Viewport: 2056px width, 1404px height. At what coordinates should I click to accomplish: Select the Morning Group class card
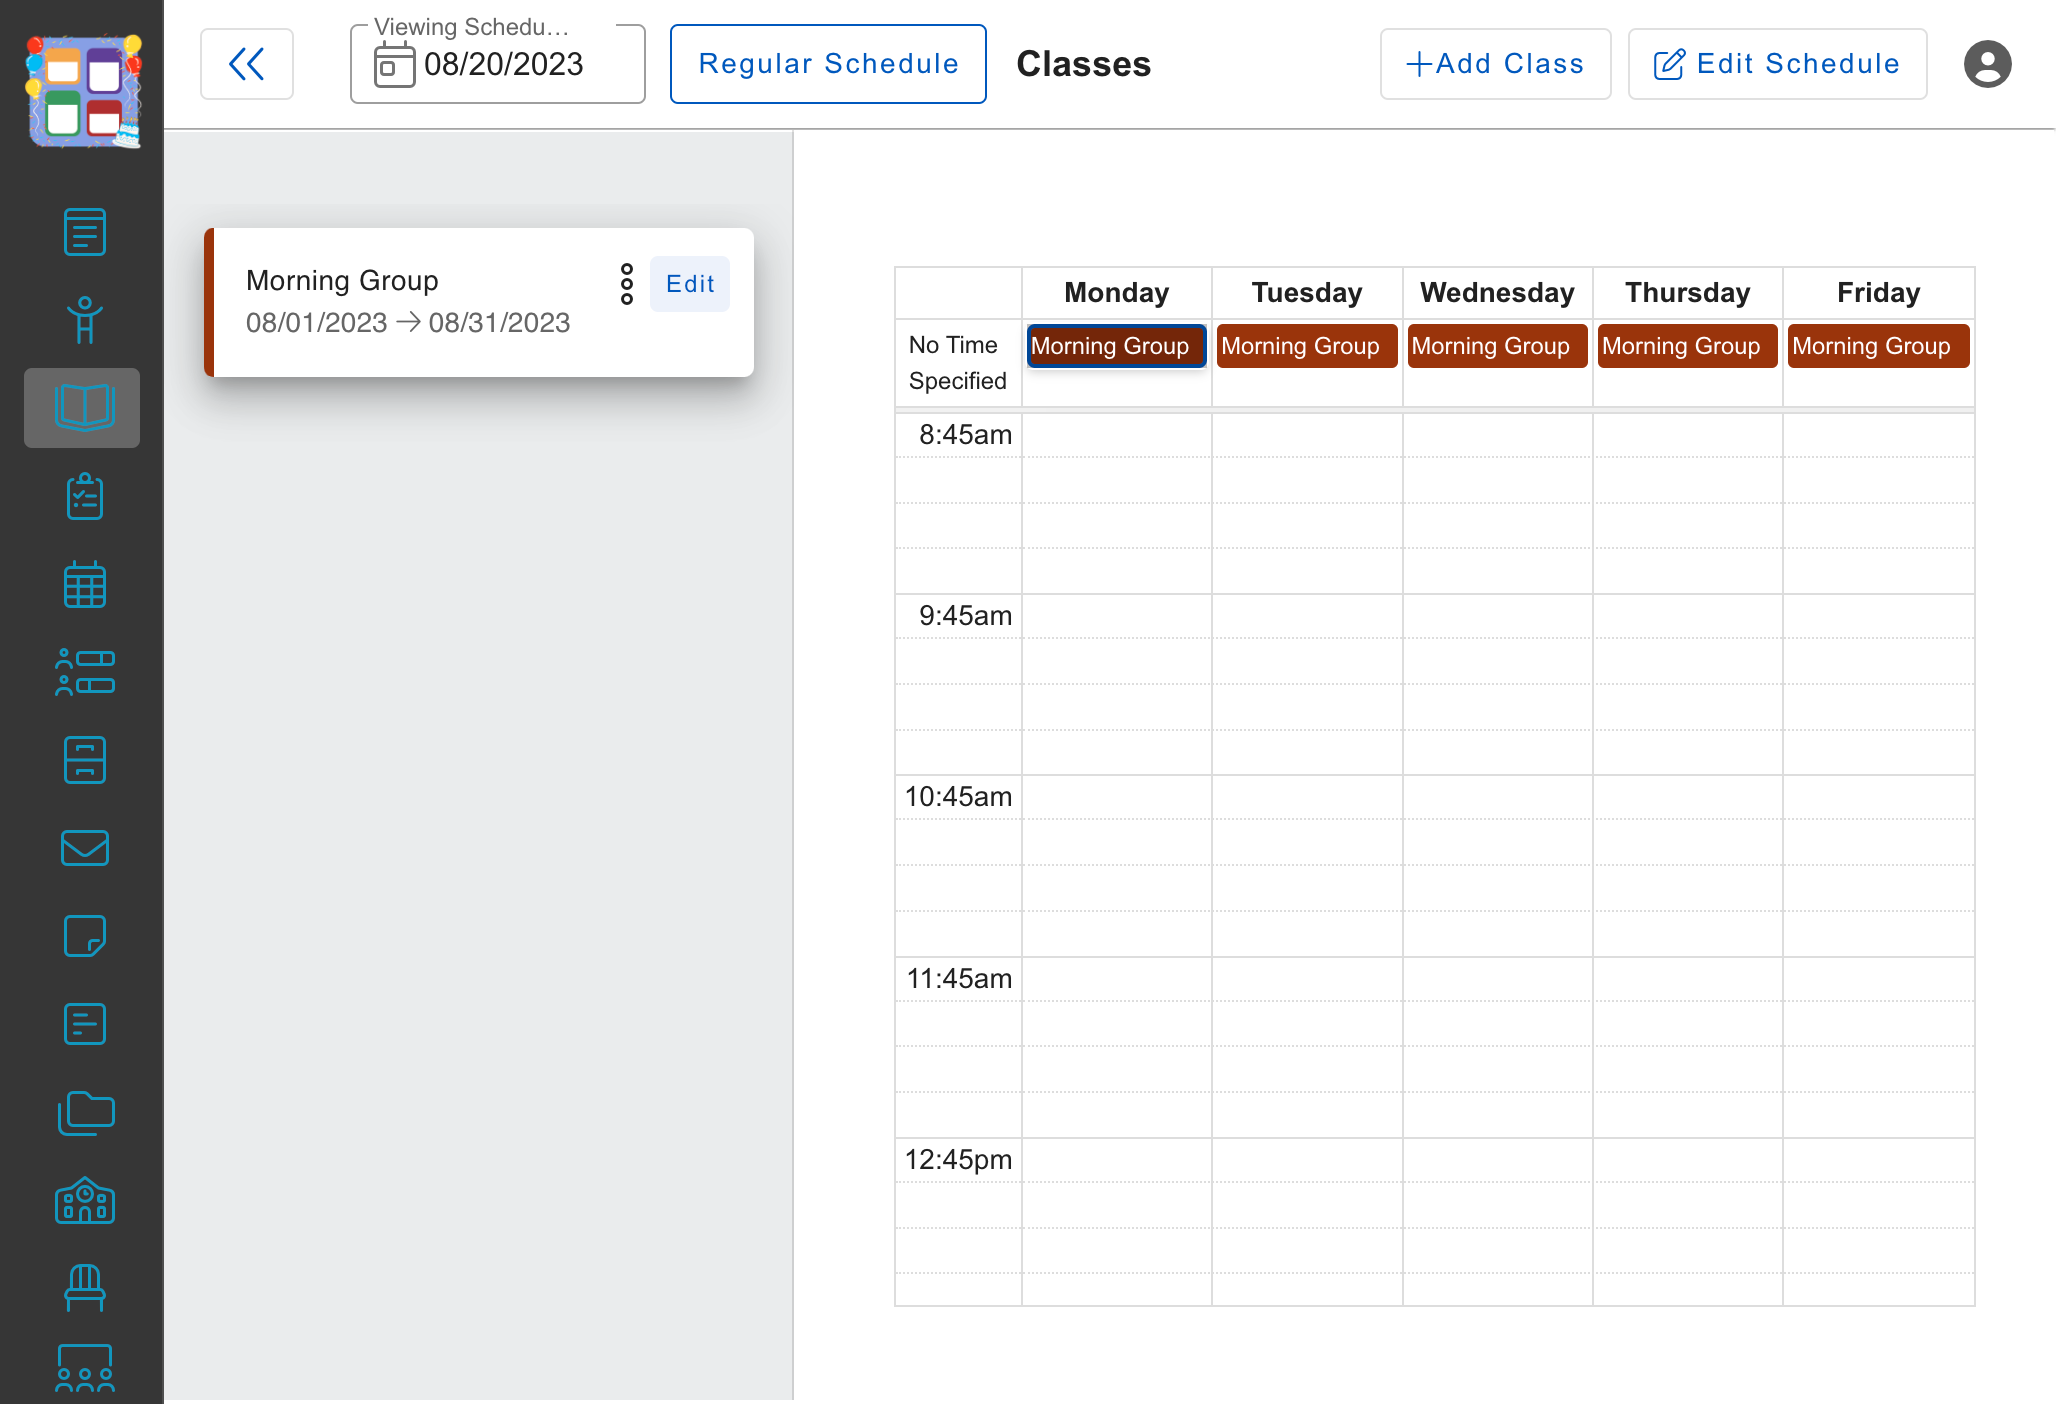tap(479, 302)
